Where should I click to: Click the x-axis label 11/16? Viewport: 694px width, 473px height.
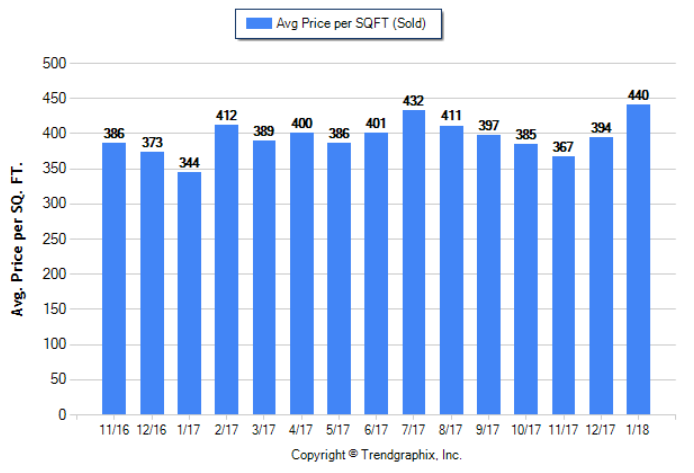(114, 430)
